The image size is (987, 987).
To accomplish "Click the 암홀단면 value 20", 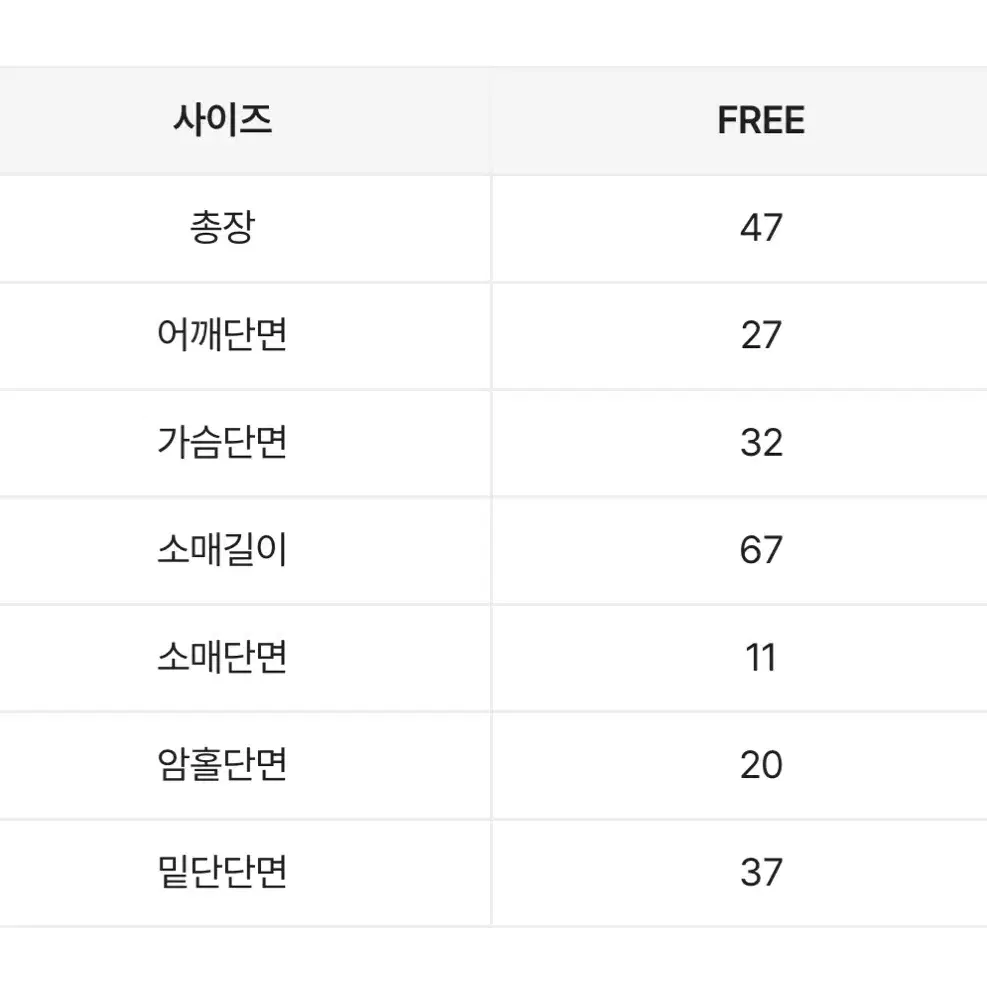I will [761, 765].
